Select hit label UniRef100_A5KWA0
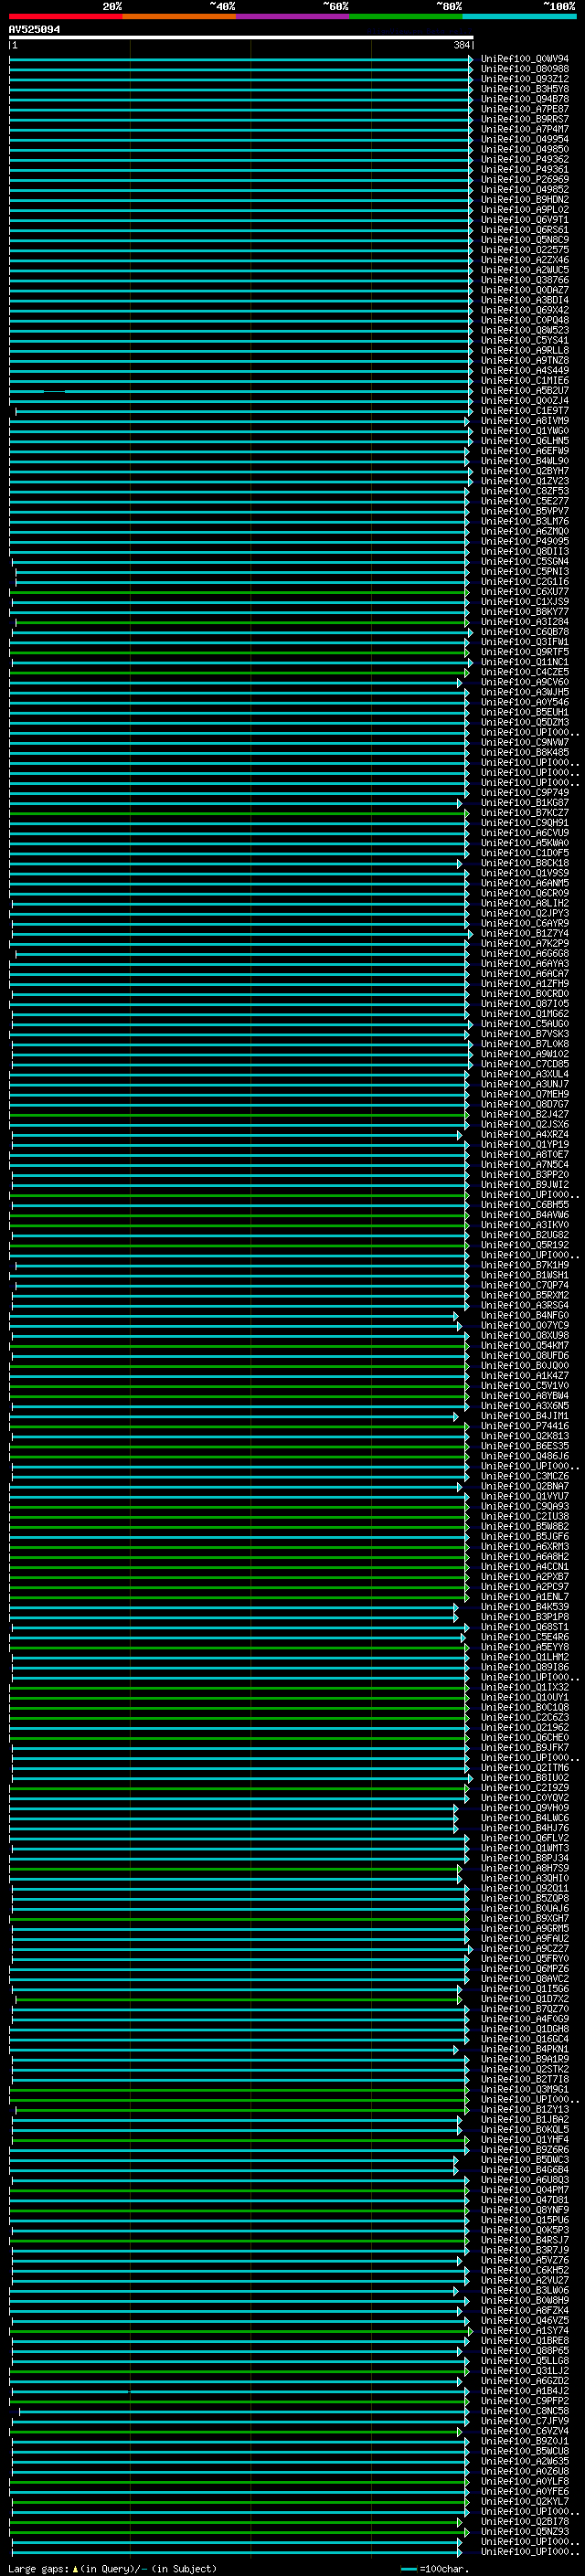The height and width of the screenshot is (2576, 585). click(525, 843)
